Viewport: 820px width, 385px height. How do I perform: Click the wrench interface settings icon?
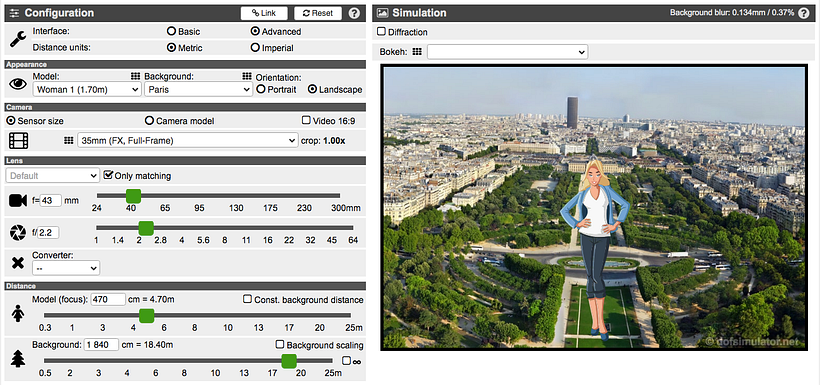pyautogui.click(x=18, y=39)
